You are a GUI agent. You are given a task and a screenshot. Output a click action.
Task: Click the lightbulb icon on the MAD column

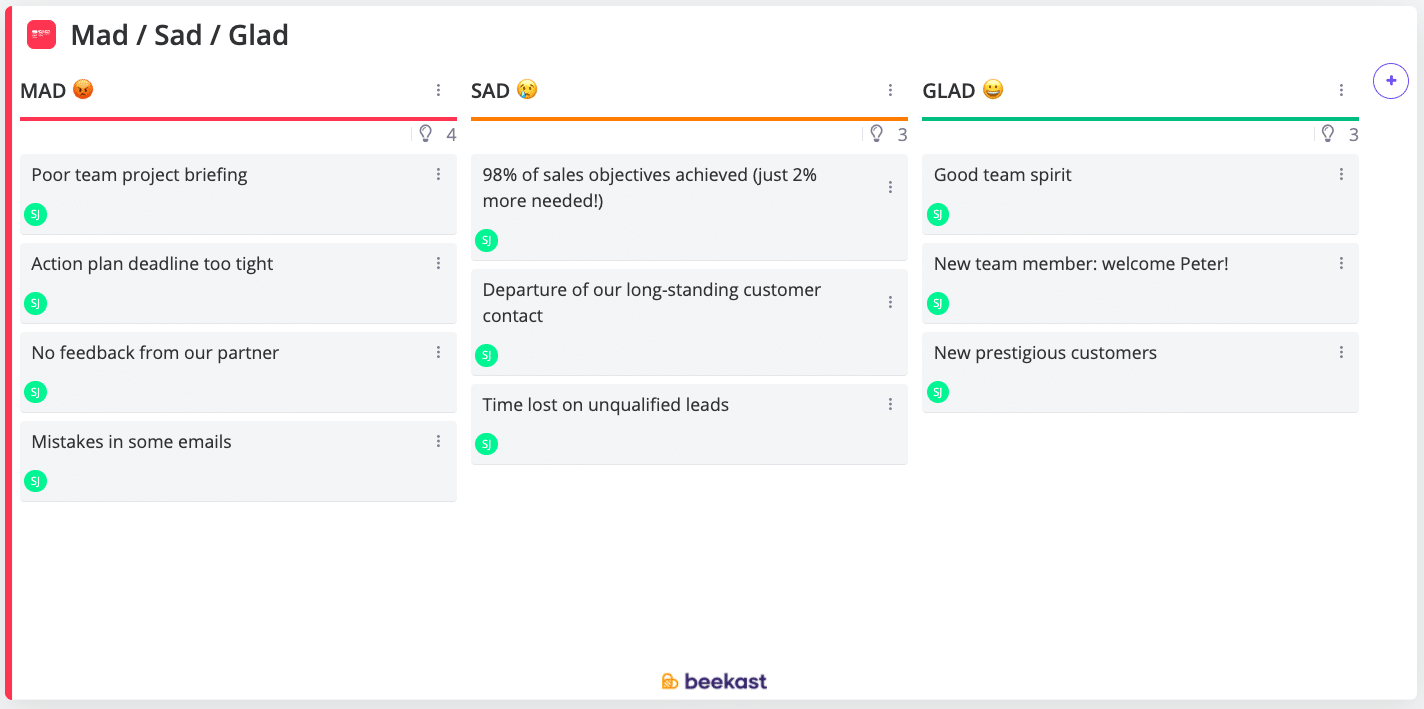(x=425, y=133)
